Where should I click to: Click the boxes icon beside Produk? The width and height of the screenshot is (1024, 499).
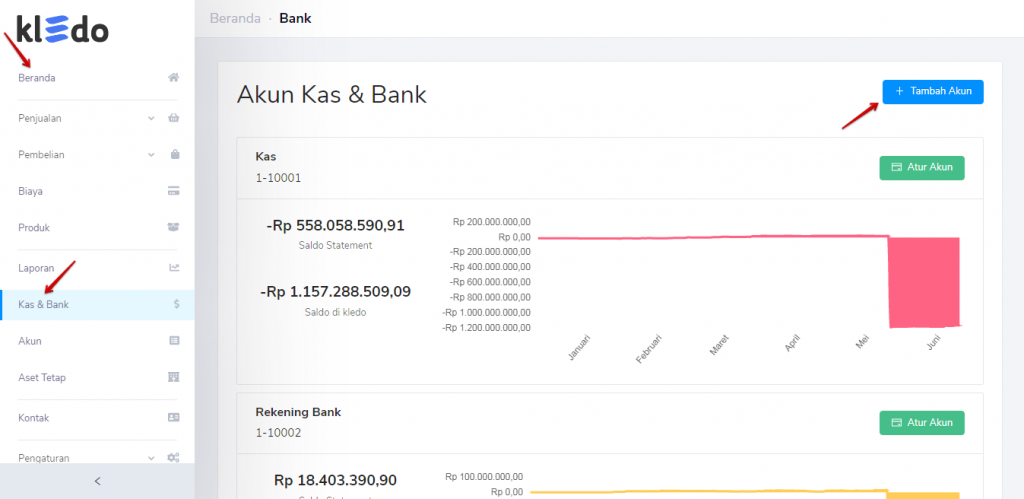point(173,228)
